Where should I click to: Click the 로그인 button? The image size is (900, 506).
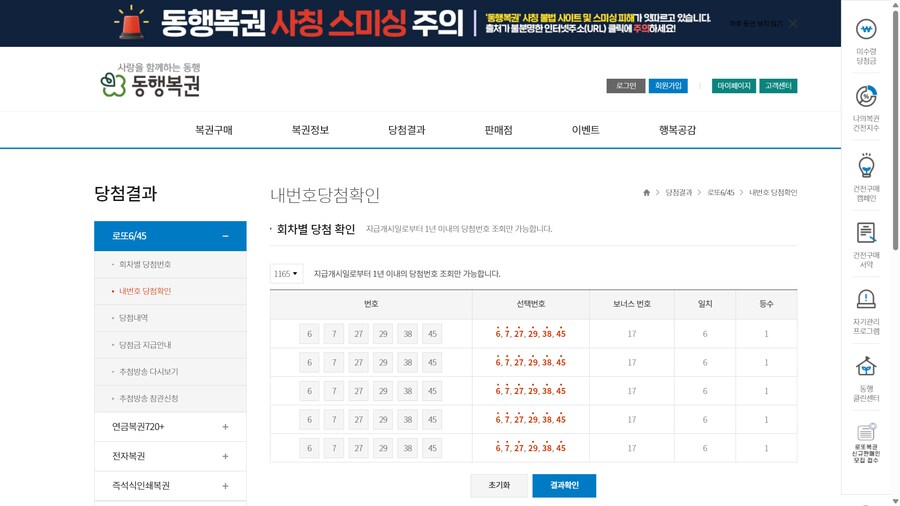coord(626,86)
